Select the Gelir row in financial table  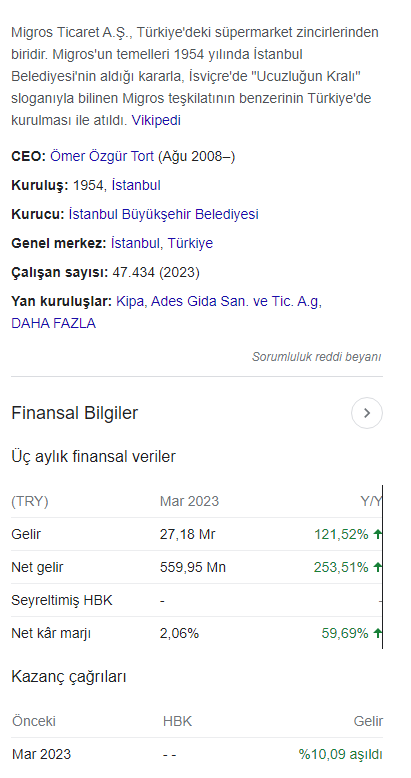(x=197, y=534)
